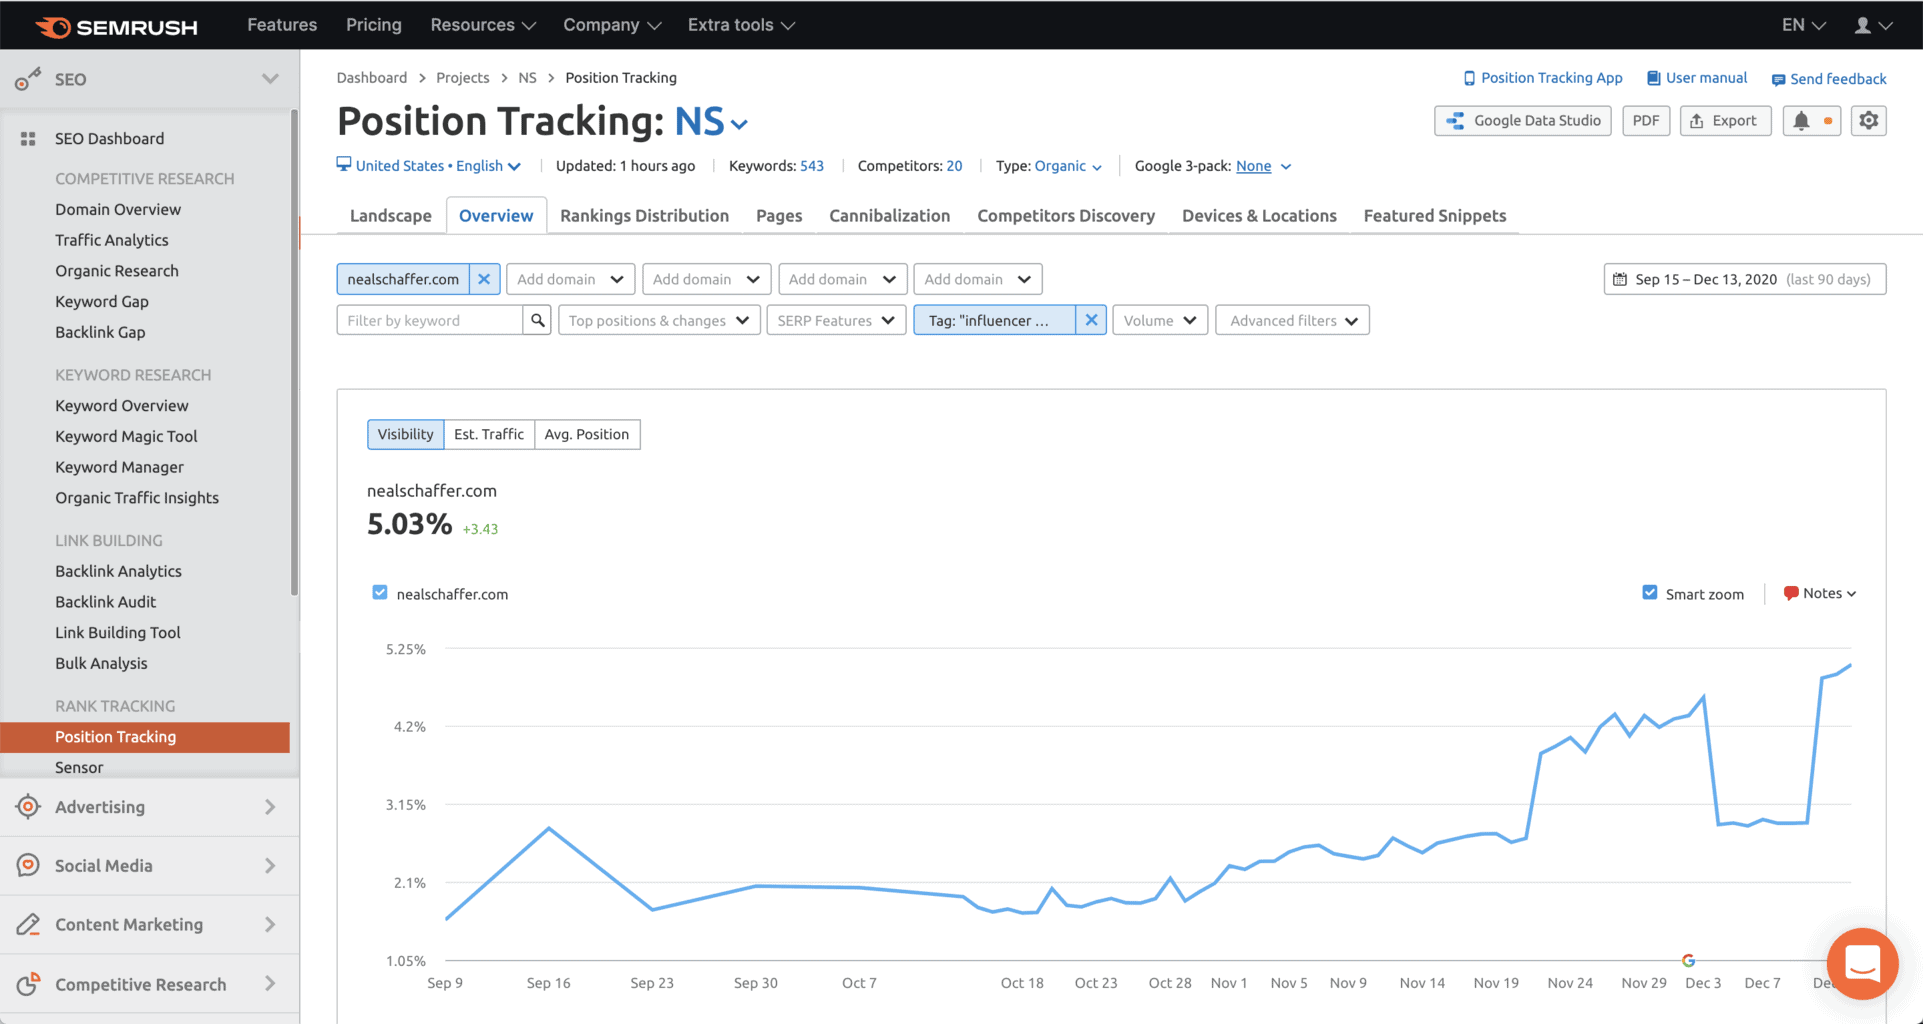Open the EN language dropdown
Viewport: 1923px width, 1024px height.
click(1804, 25)
